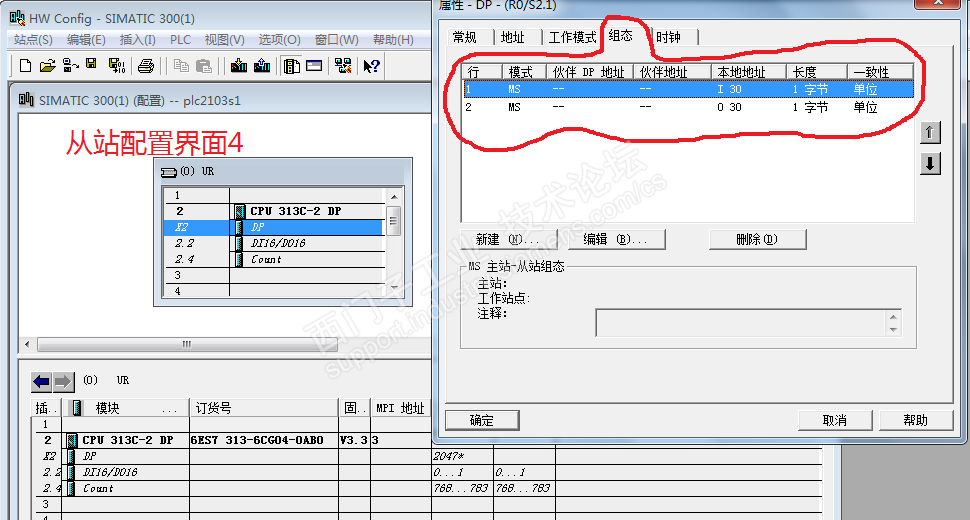The width and height of the screenshot is (970, 520).
Task: Click the 帮助 button in dialog
Action: coord(916,420)
